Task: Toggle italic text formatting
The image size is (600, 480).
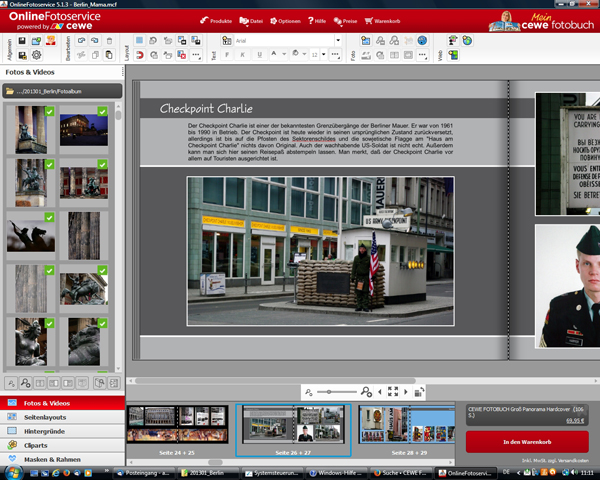Action: [243, 55]
